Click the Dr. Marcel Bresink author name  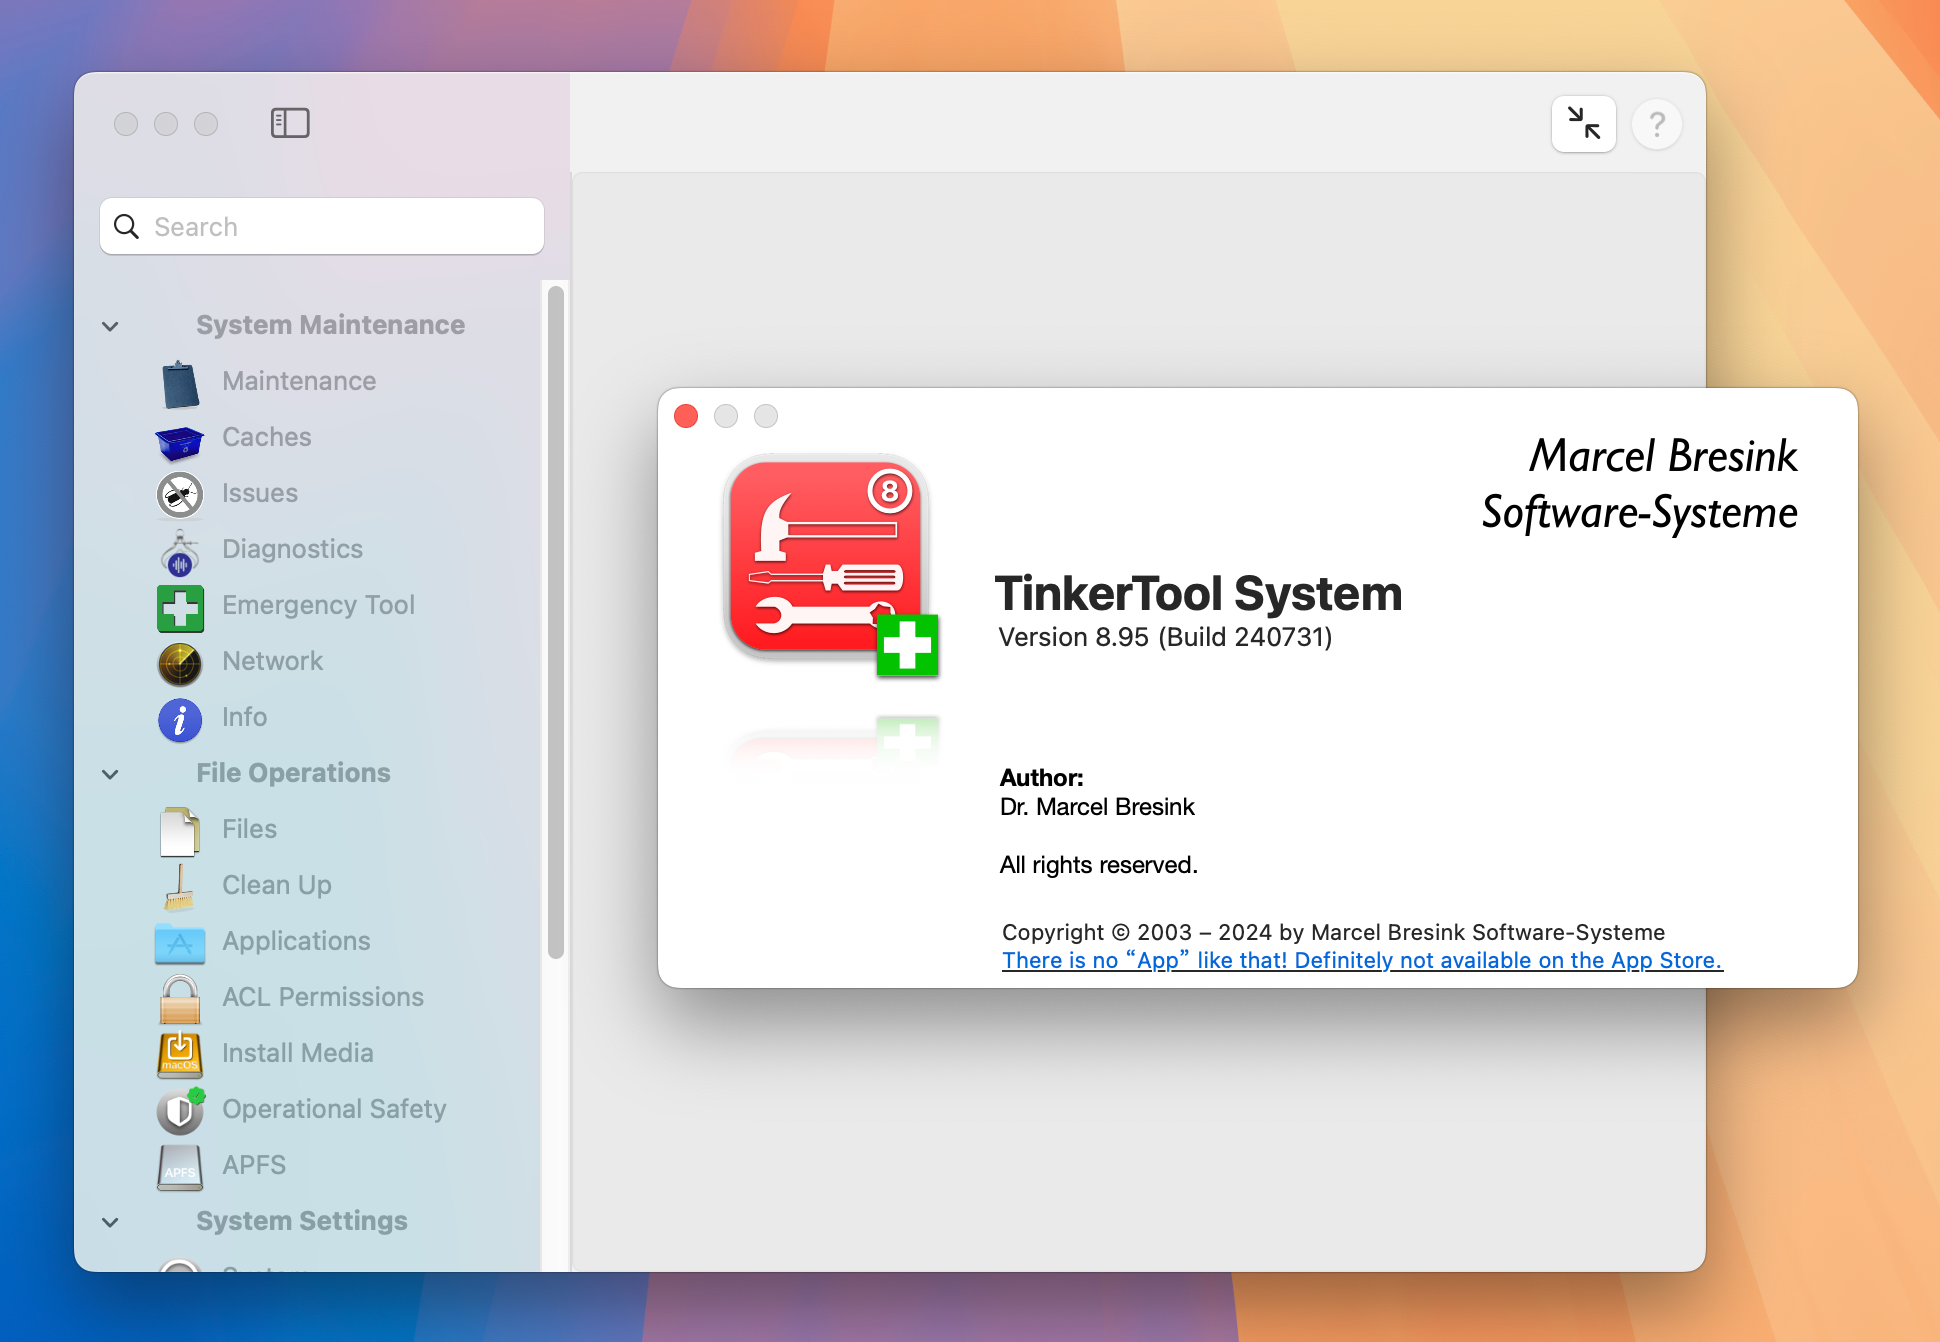[1097, 807]
